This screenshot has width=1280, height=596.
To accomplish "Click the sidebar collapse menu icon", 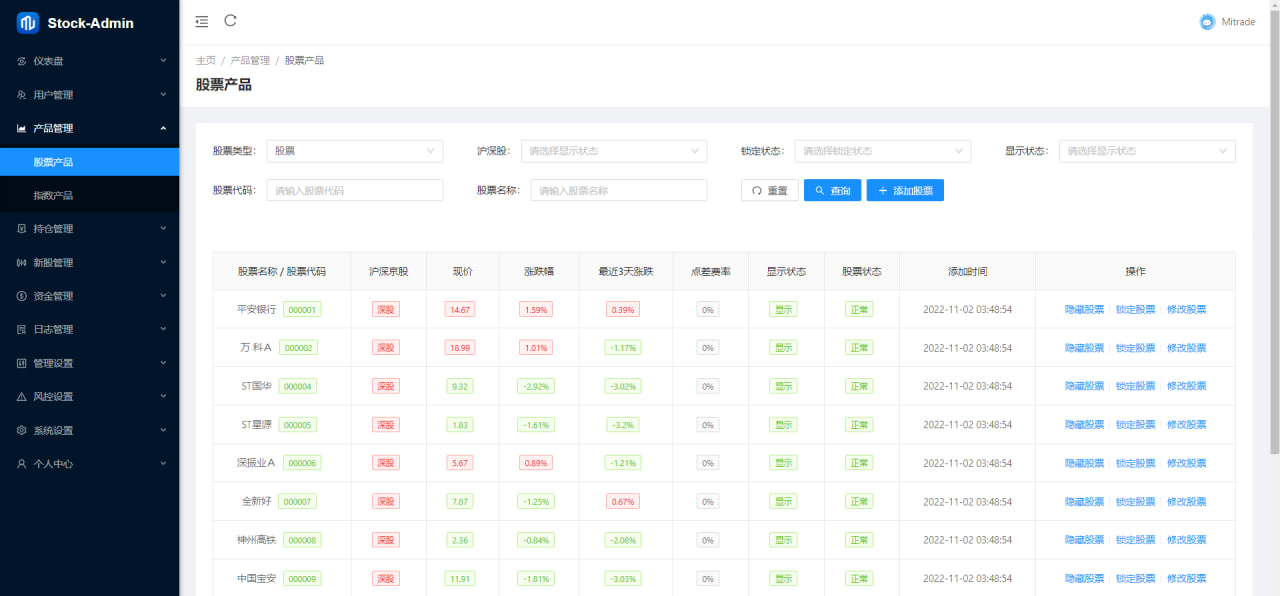I will tap(202, 21).
